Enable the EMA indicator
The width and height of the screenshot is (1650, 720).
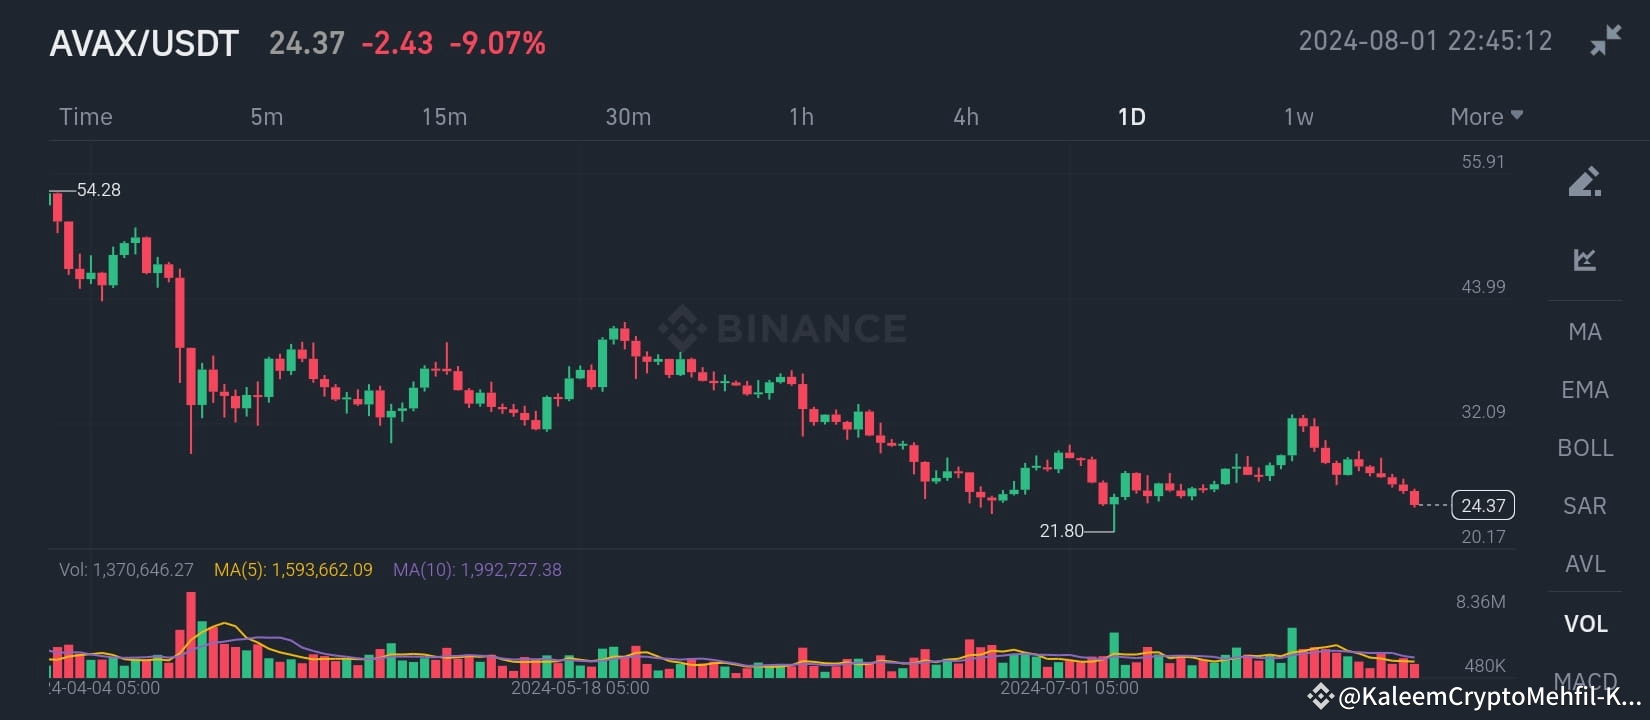tap(1585, 389)
